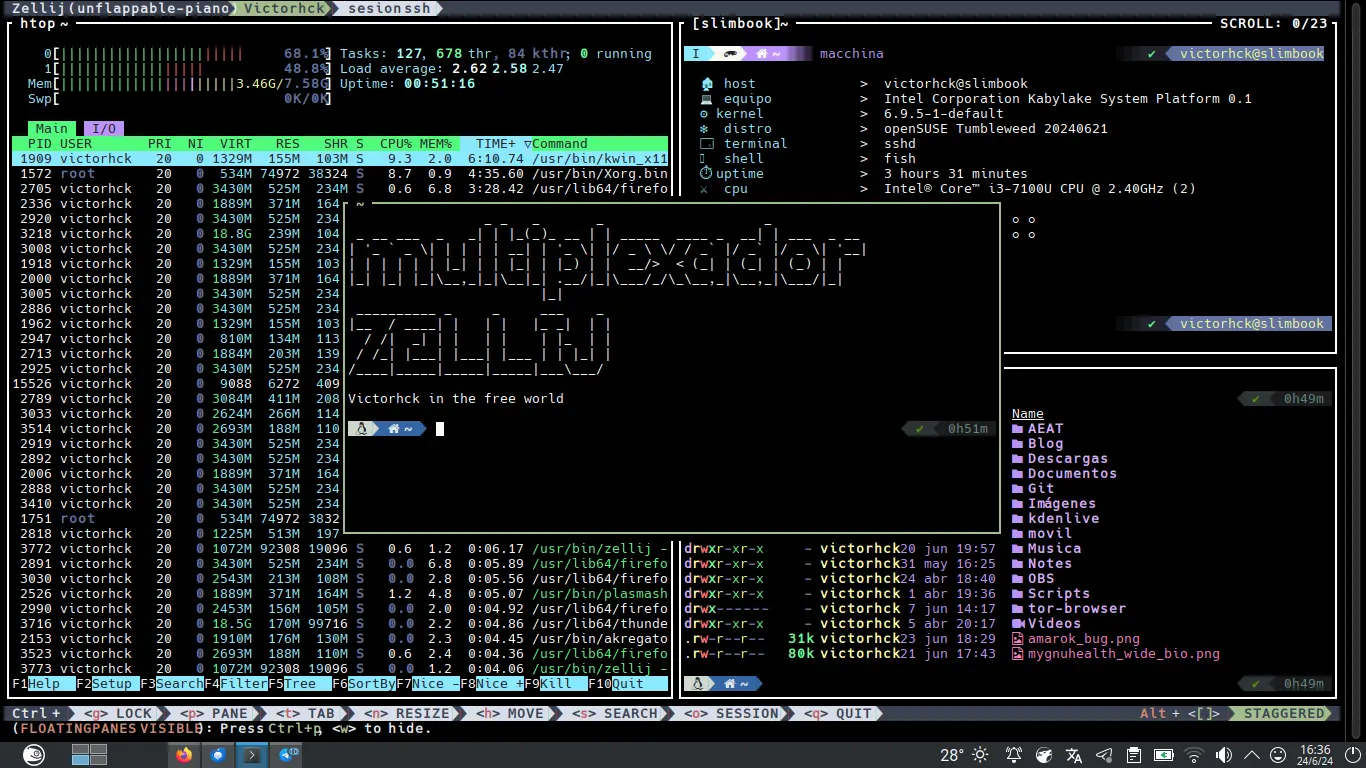Viewport: 1366px width, 768px height.
Task: Click the translate tray icon
Action: [1074, 755]
